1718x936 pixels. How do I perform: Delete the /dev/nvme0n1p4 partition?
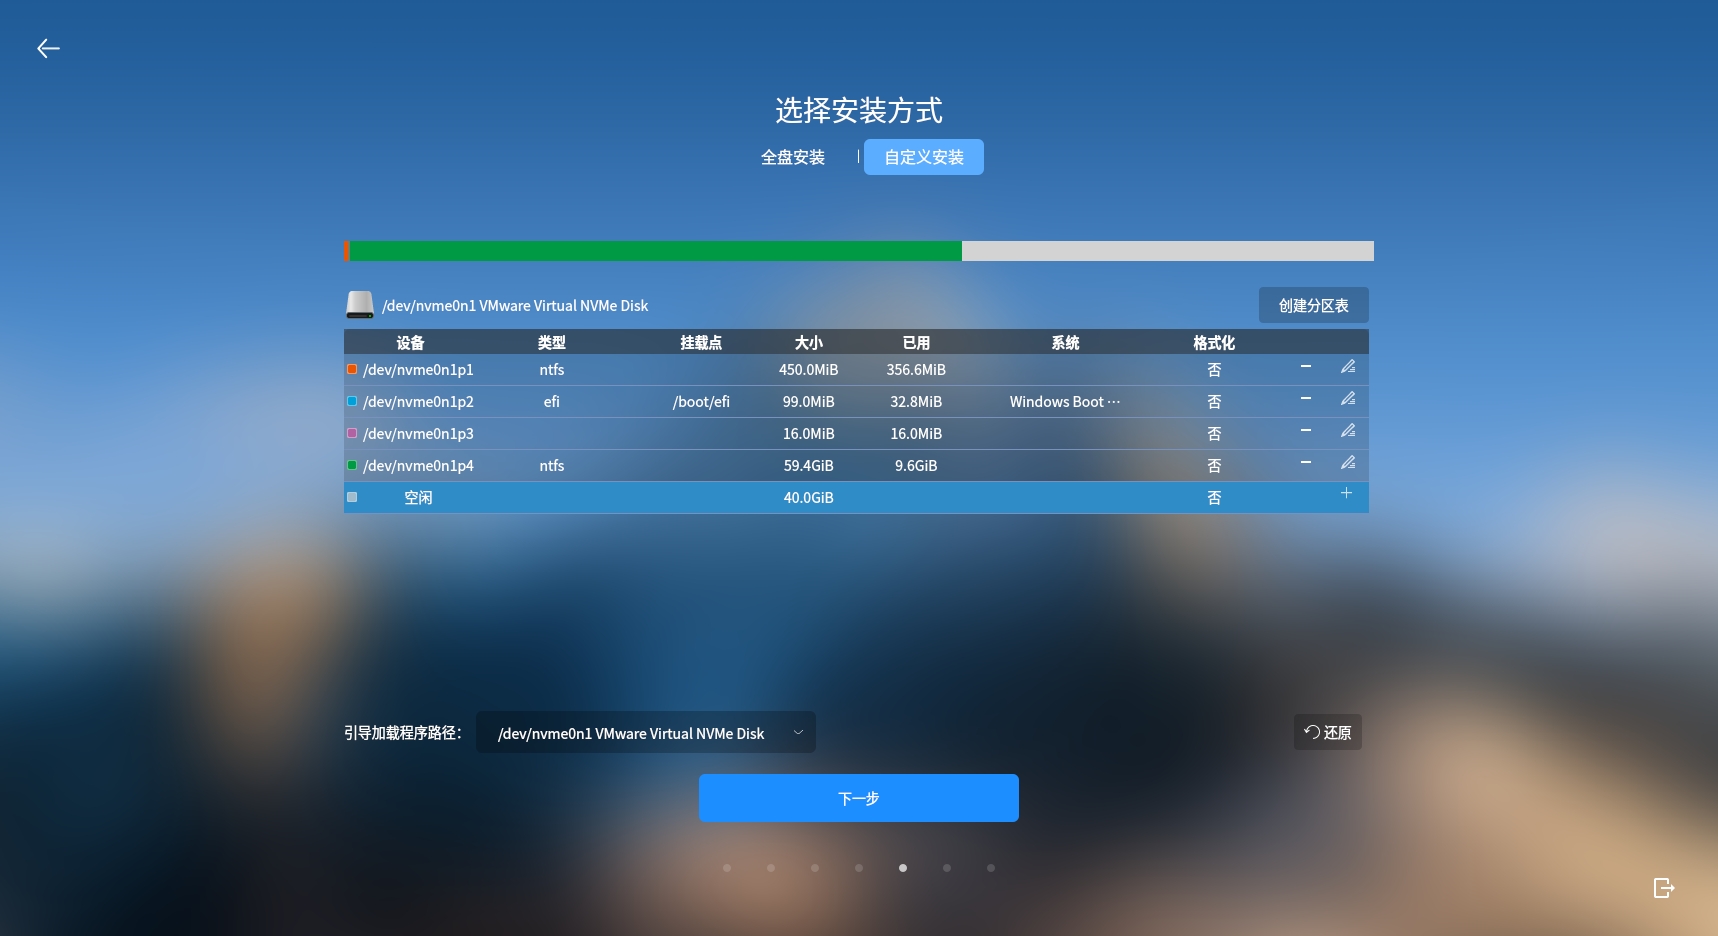click(x=1305, y=463)
